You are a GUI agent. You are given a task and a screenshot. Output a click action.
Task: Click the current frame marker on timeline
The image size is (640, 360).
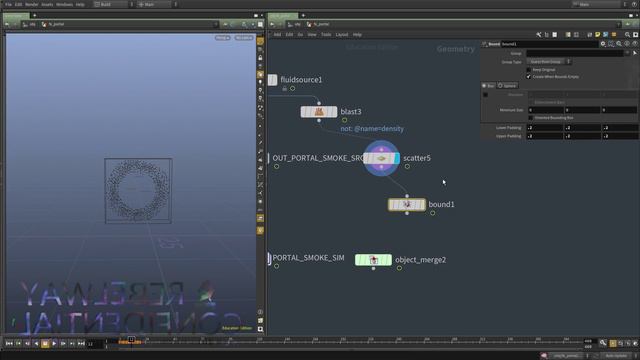(131, 340)
